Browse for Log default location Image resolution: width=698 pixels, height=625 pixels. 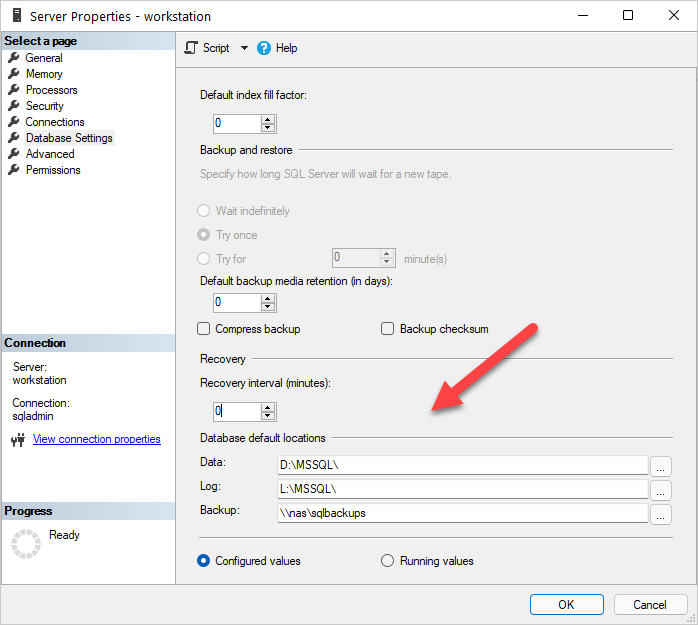click(661, 490)
